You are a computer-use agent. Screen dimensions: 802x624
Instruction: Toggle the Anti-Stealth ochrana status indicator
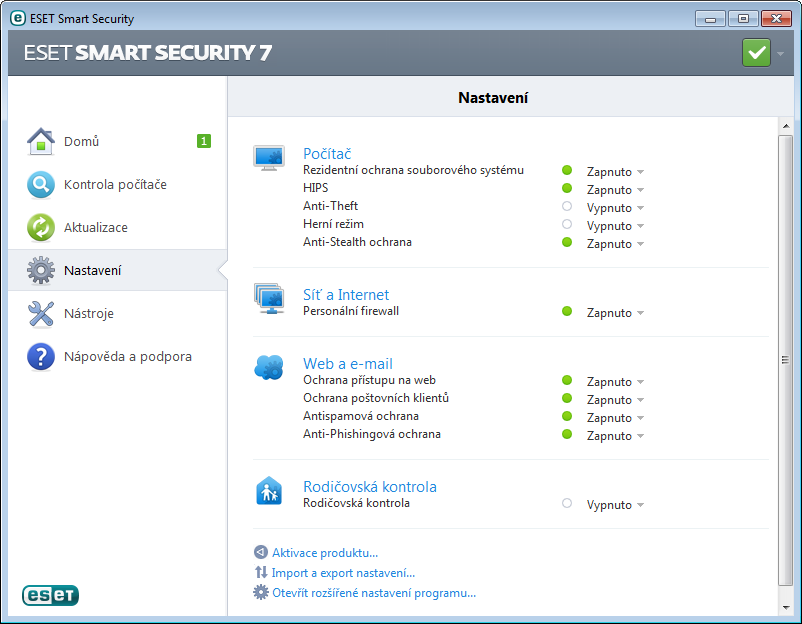567,242
